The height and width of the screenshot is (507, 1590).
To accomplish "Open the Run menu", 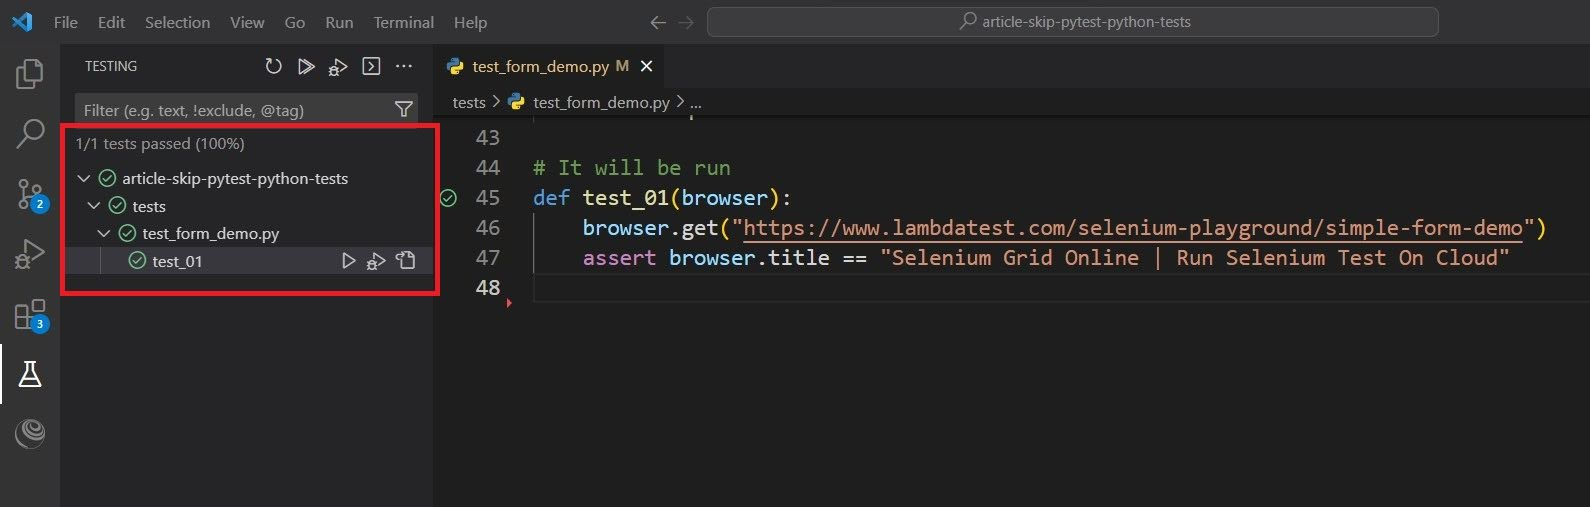I will click(x=339, y=22).
